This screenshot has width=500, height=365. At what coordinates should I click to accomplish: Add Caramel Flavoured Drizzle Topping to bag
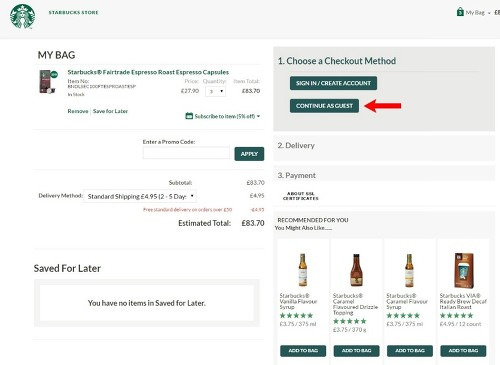coord(356,351)
